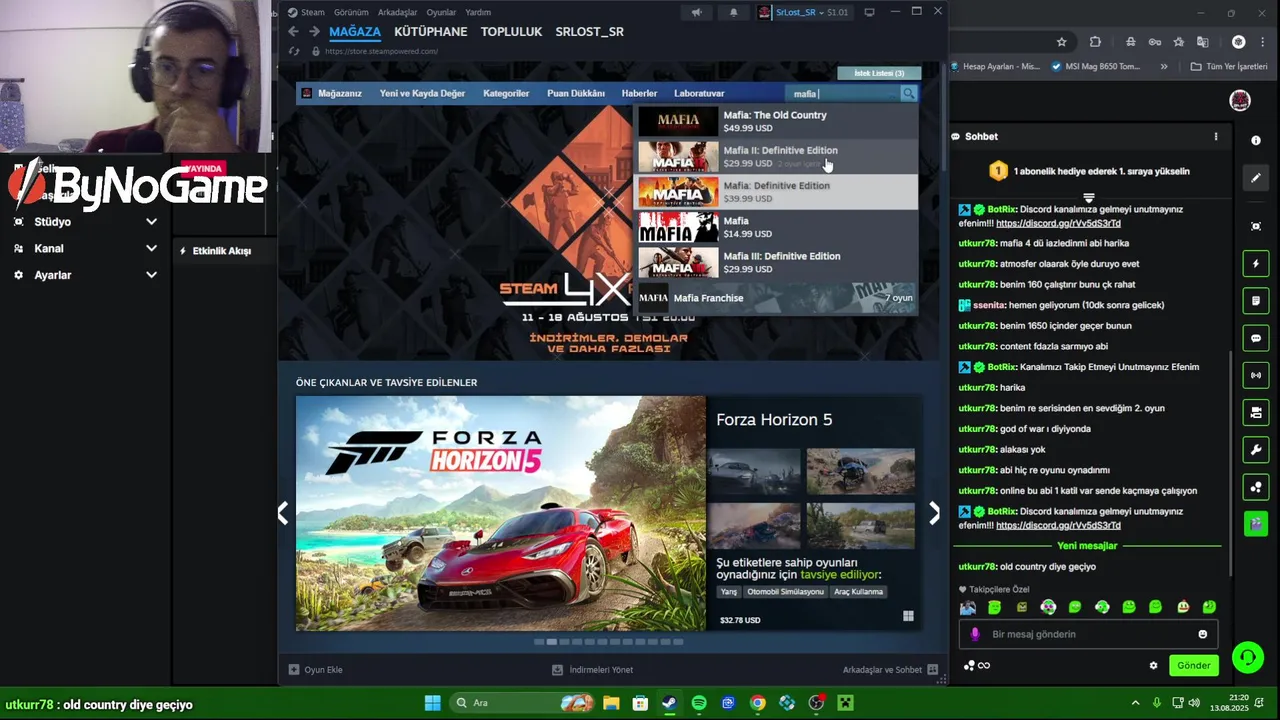The image size is (1280, 720).
Task: Click the wrench tool icon in right toolbar
Action: [x=1256, y=450]
